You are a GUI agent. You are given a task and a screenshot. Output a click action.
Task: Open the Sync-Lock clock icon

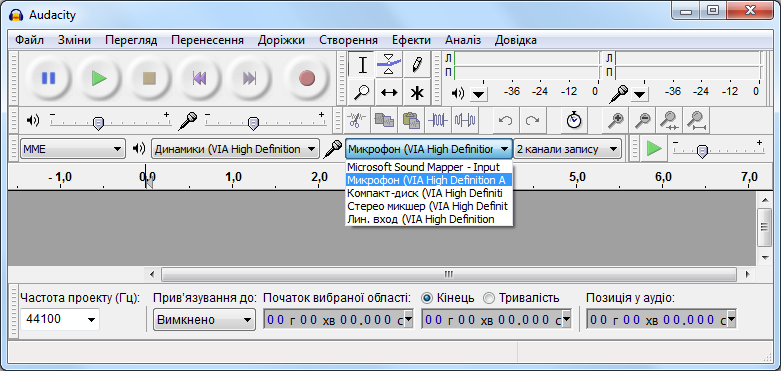point(574,120)
